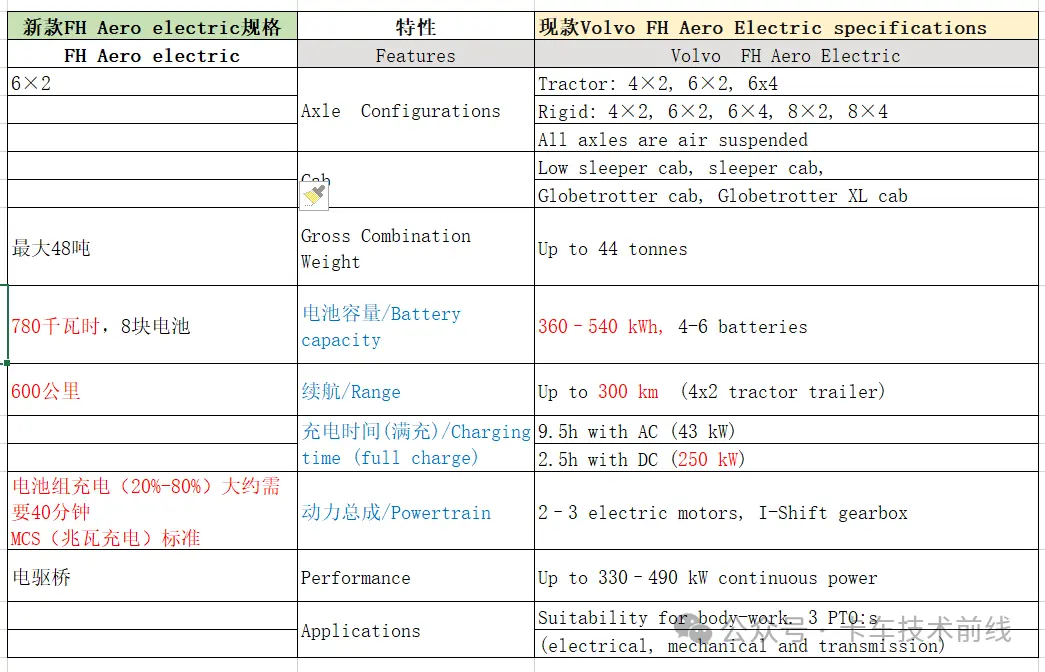Select the '特性' header cell
The height and width of the screenshot is (672, 1045).
416,27
